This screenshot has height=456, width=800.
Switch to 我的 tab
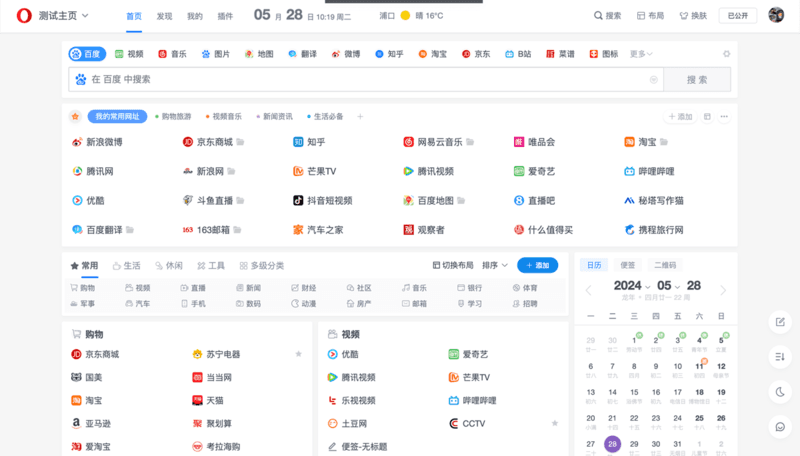tap(195, 16)
